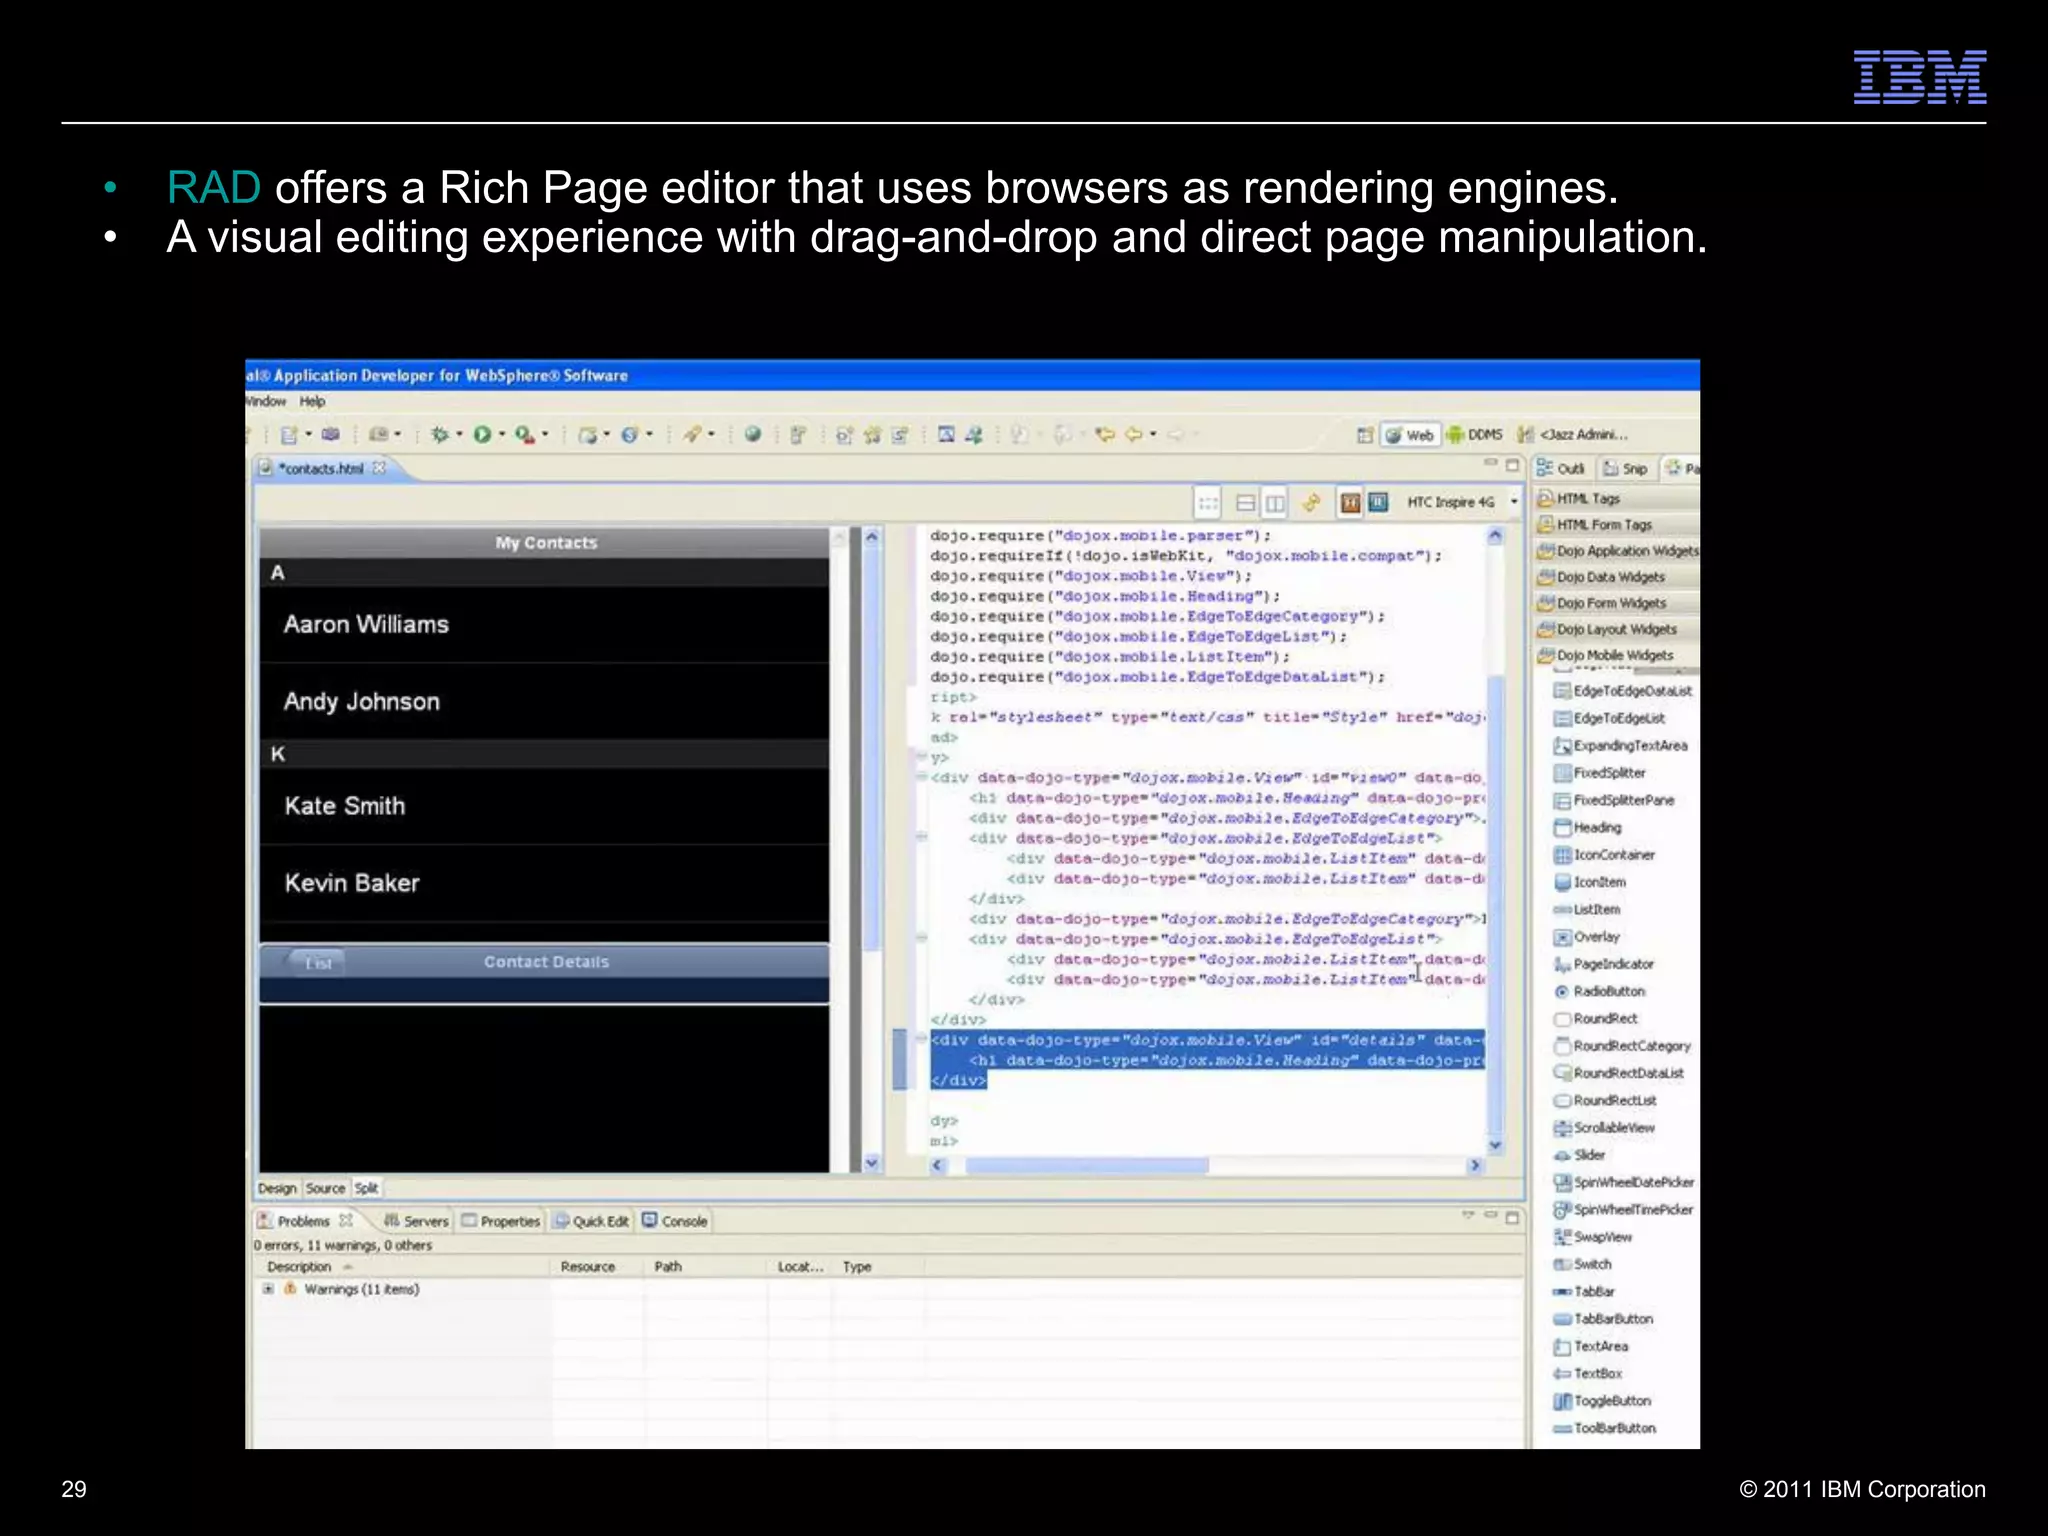Collapse Dojo Mobile Widgets palette drawer
This screenshot has width=2048, height=1536.
point(1617,655)
